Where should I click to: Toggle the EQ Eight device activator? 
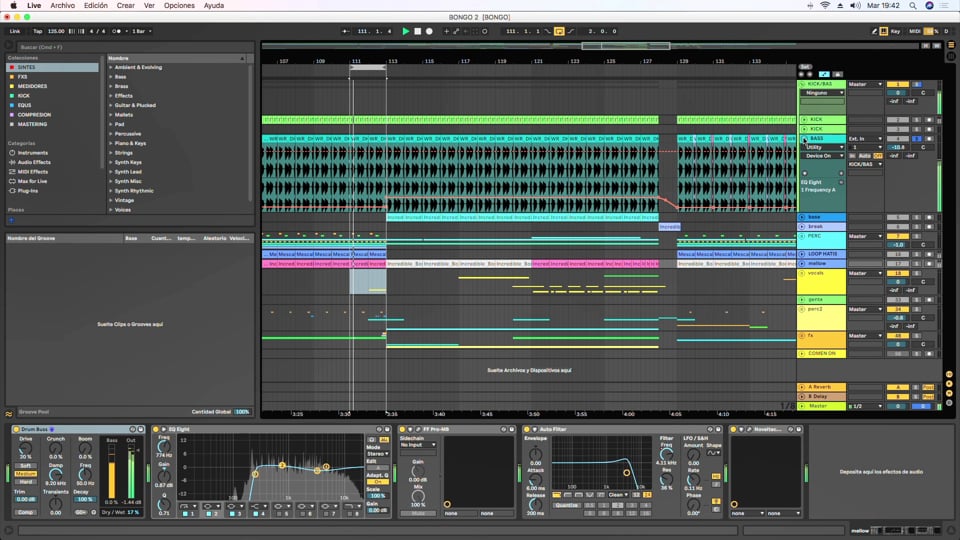[x=156, y=429]
